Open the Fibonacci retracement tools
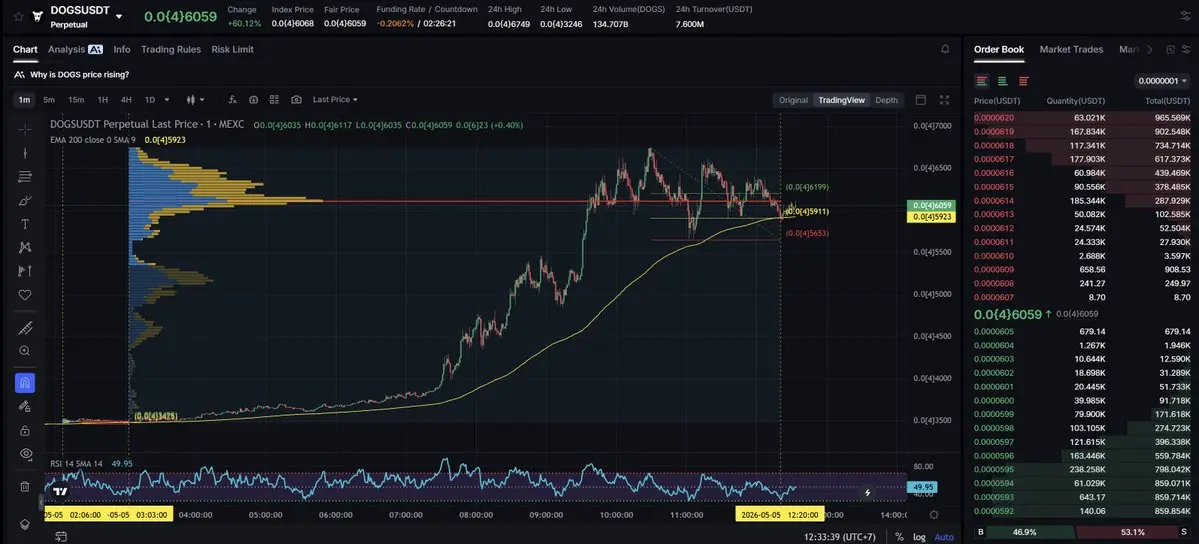This screenshot has height=544, width=1199. click(25, 177)
